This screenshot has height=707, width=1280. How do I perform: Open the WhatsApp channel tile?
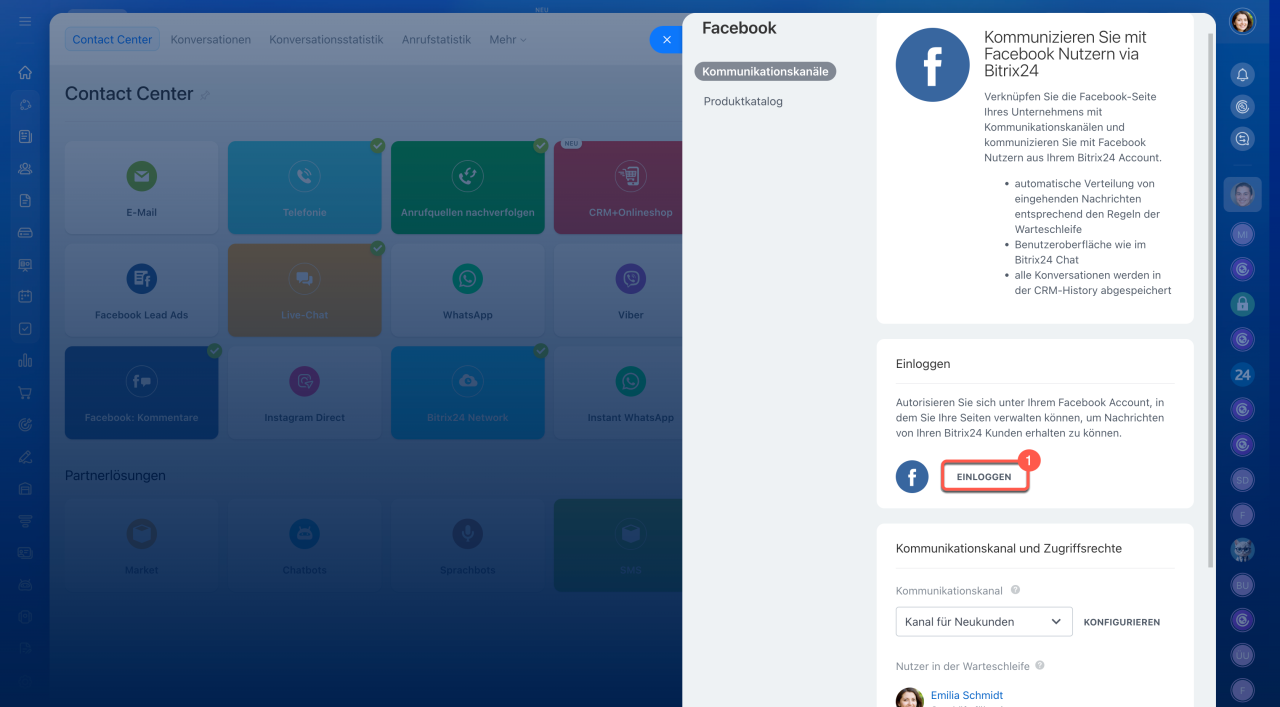pos(467,290)
